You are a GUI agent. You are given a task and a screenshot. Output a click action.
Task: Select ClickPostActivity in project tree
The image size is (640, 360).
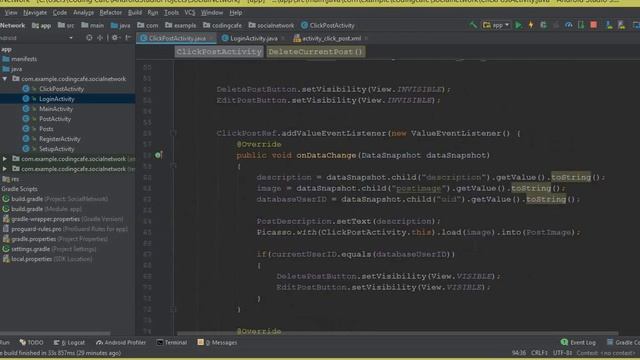[61, 89]
